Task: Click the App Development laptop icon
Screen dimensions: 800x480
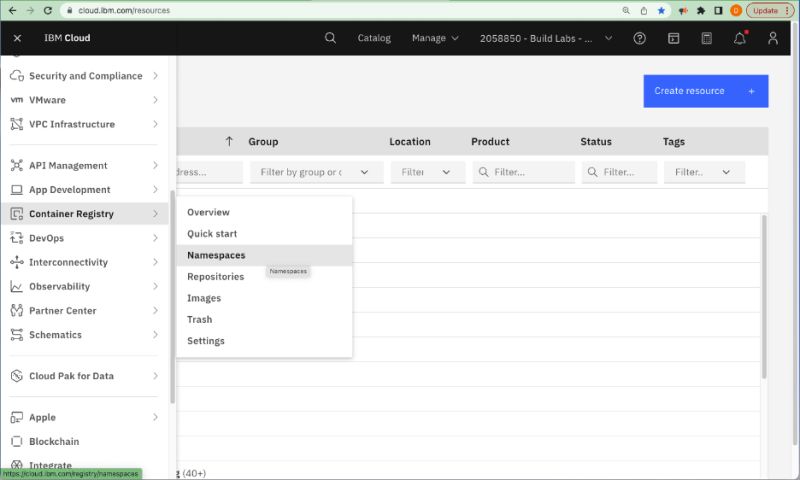Action: coord(17,190)
